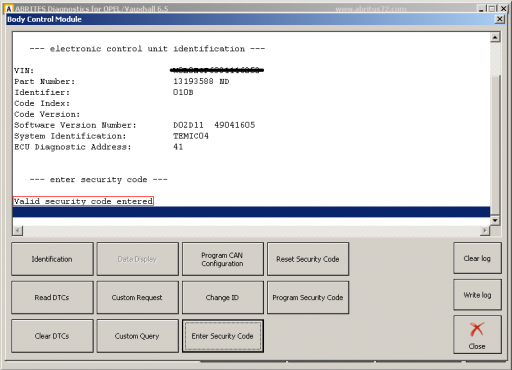Click 'VIN:' label in log

[x=24, y=70]
